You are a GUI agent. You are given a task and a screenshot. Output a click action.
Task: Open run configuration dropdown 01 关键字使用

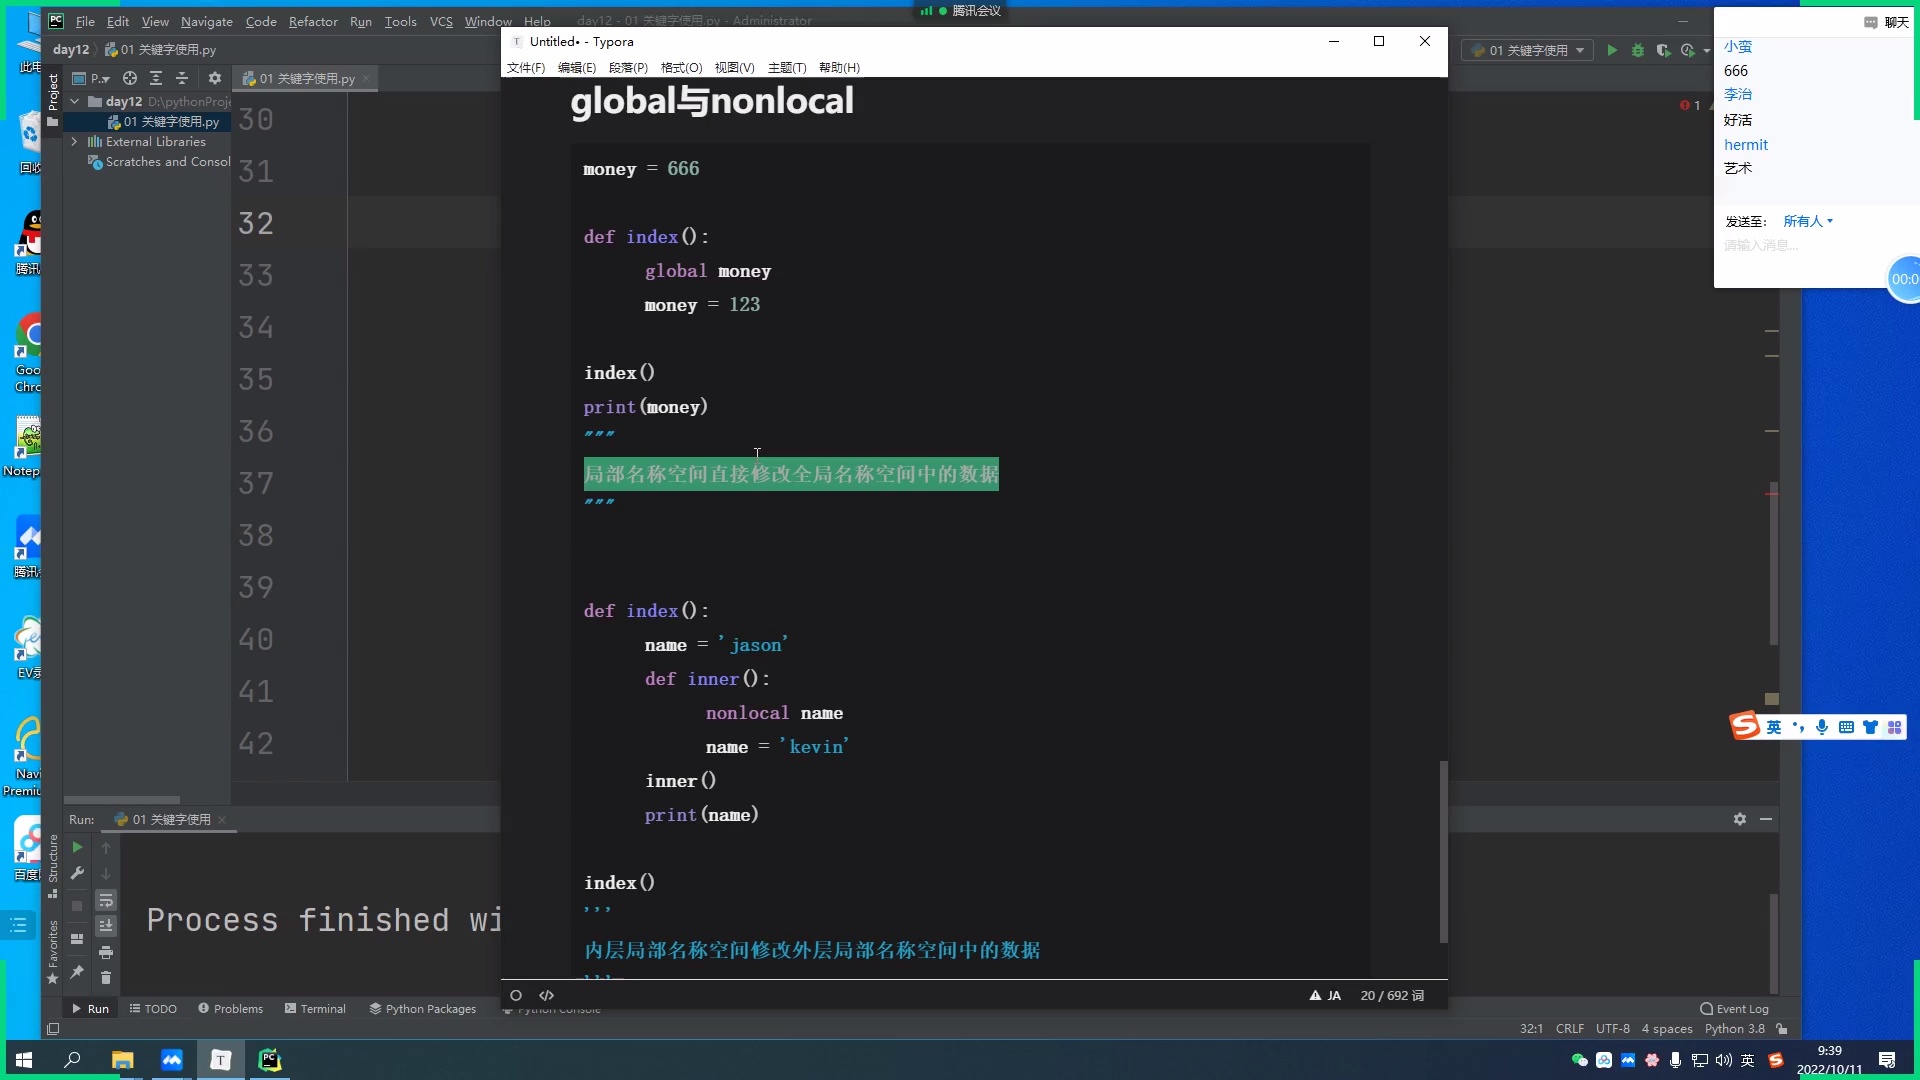point(1527,50)
